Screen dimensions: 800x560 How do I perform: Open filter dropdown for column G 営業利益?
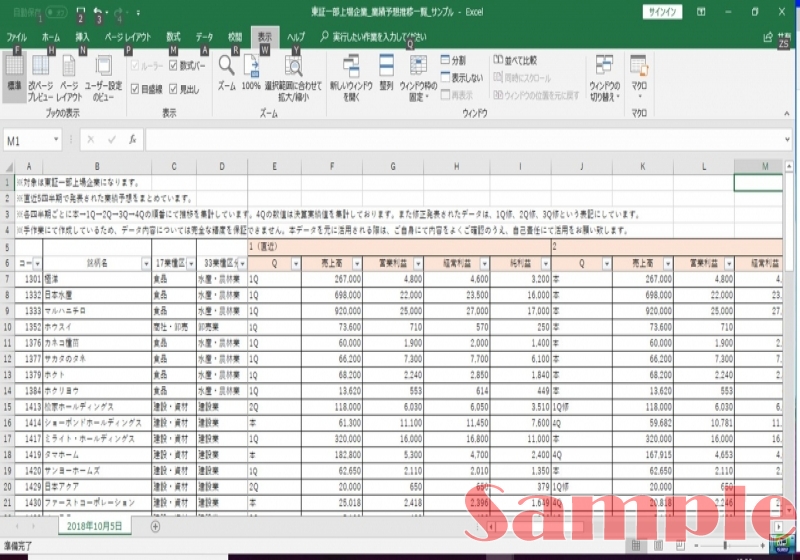(418, 264)
